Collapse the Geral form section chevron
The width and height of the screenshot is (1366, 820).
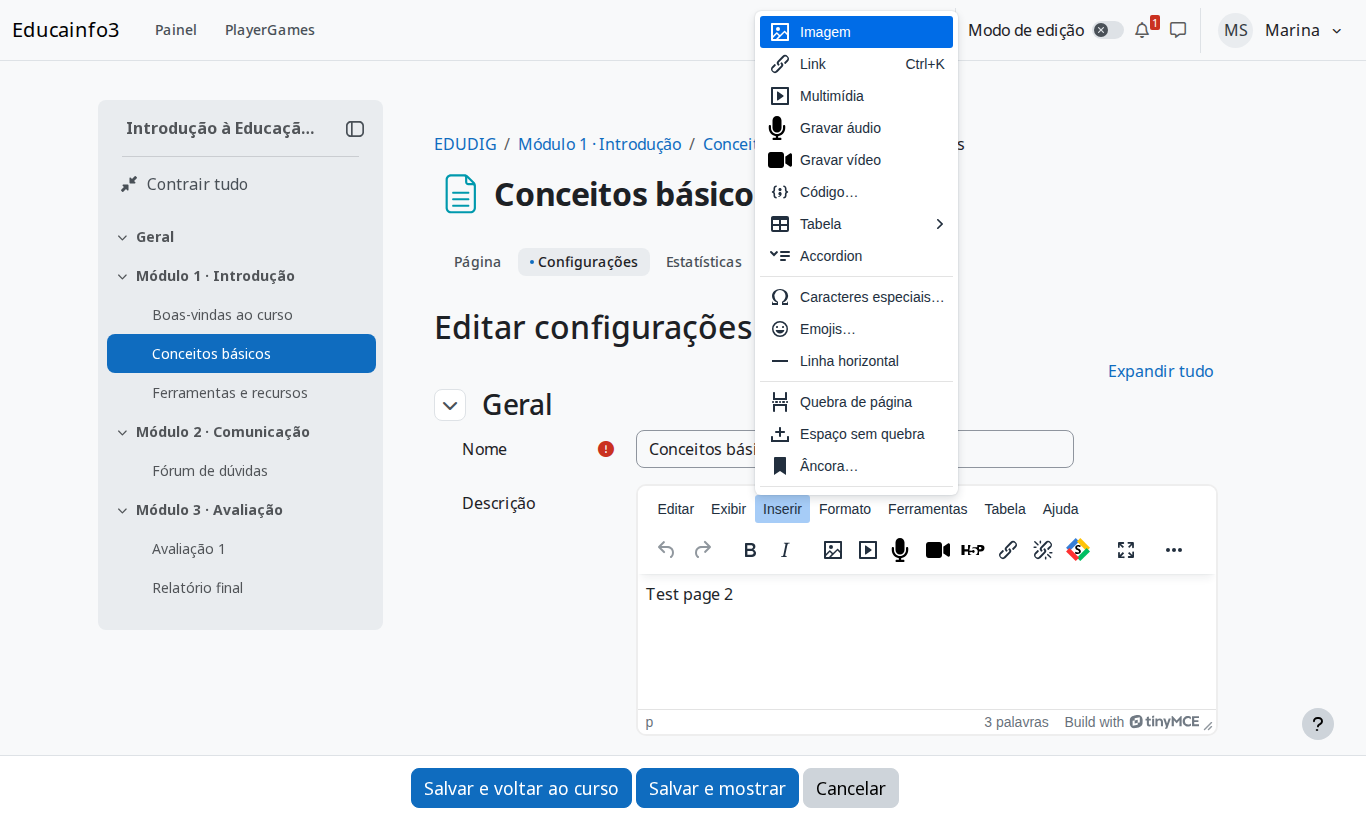coord(450,405)
